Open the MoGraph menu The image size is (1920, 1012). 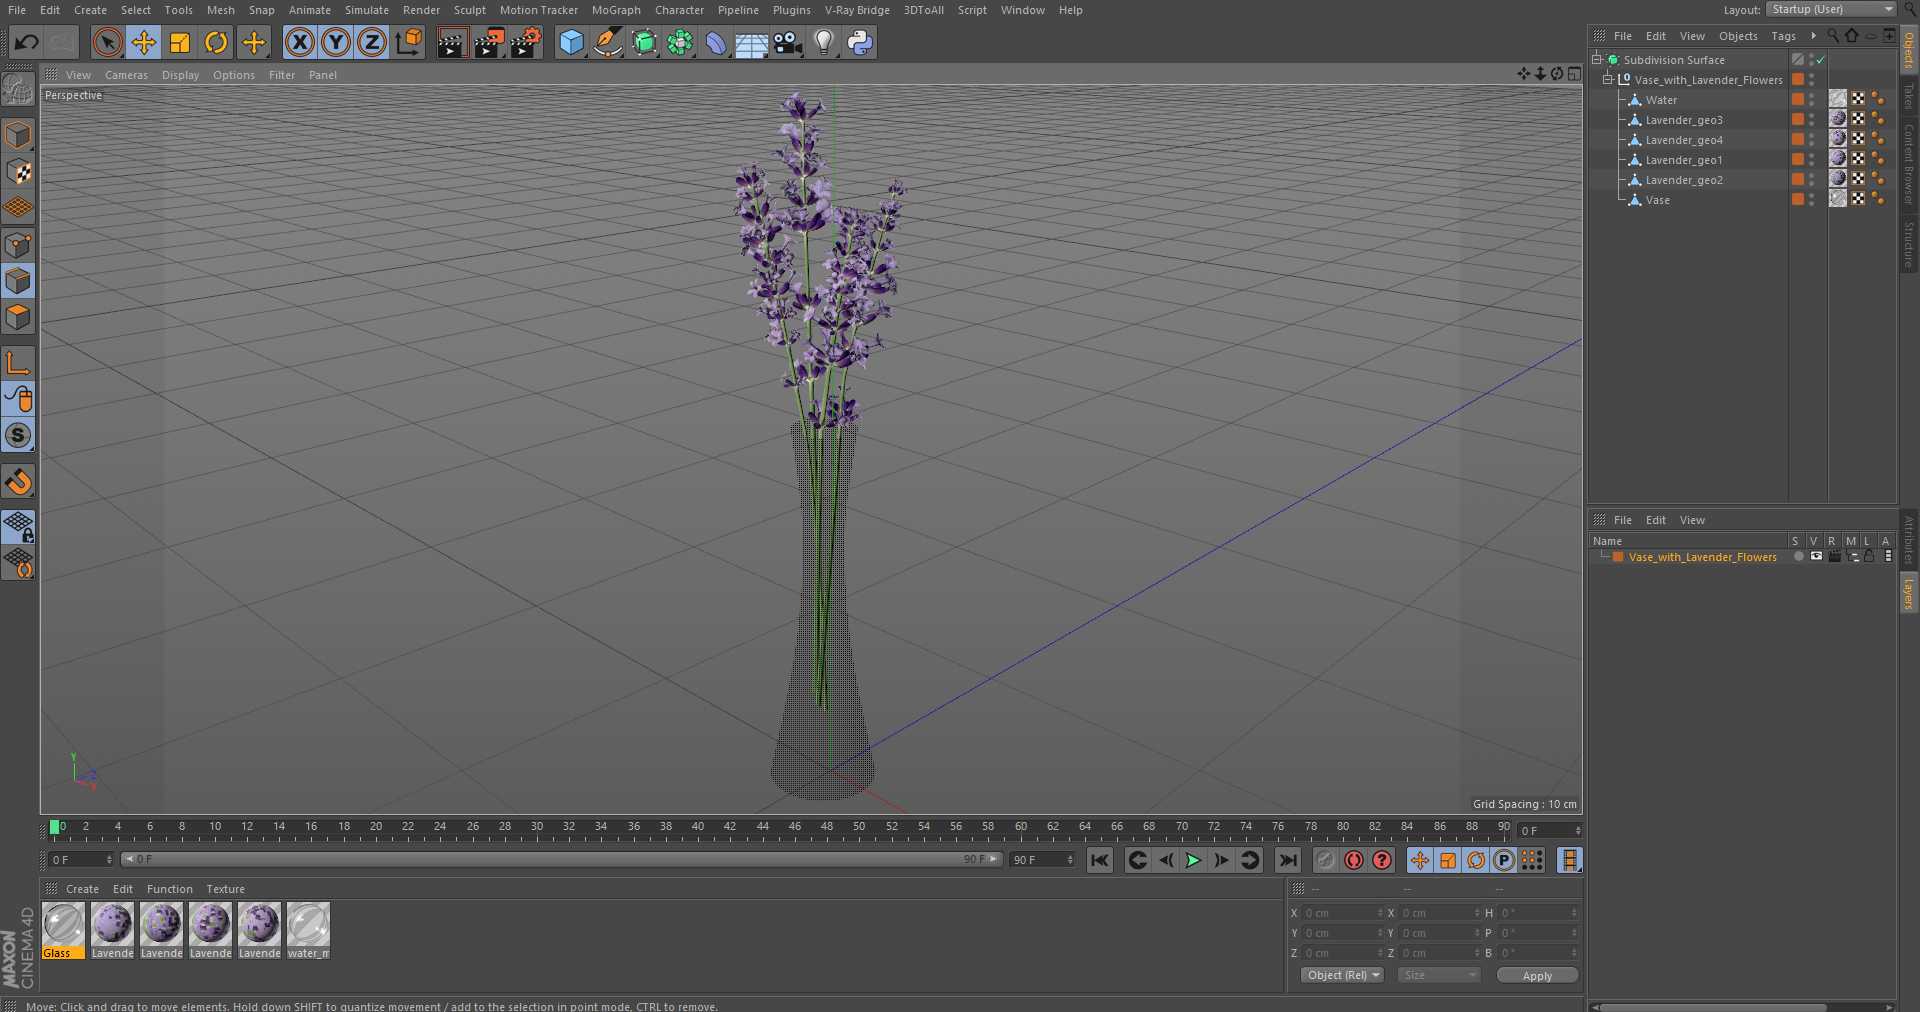coord(616,10)
